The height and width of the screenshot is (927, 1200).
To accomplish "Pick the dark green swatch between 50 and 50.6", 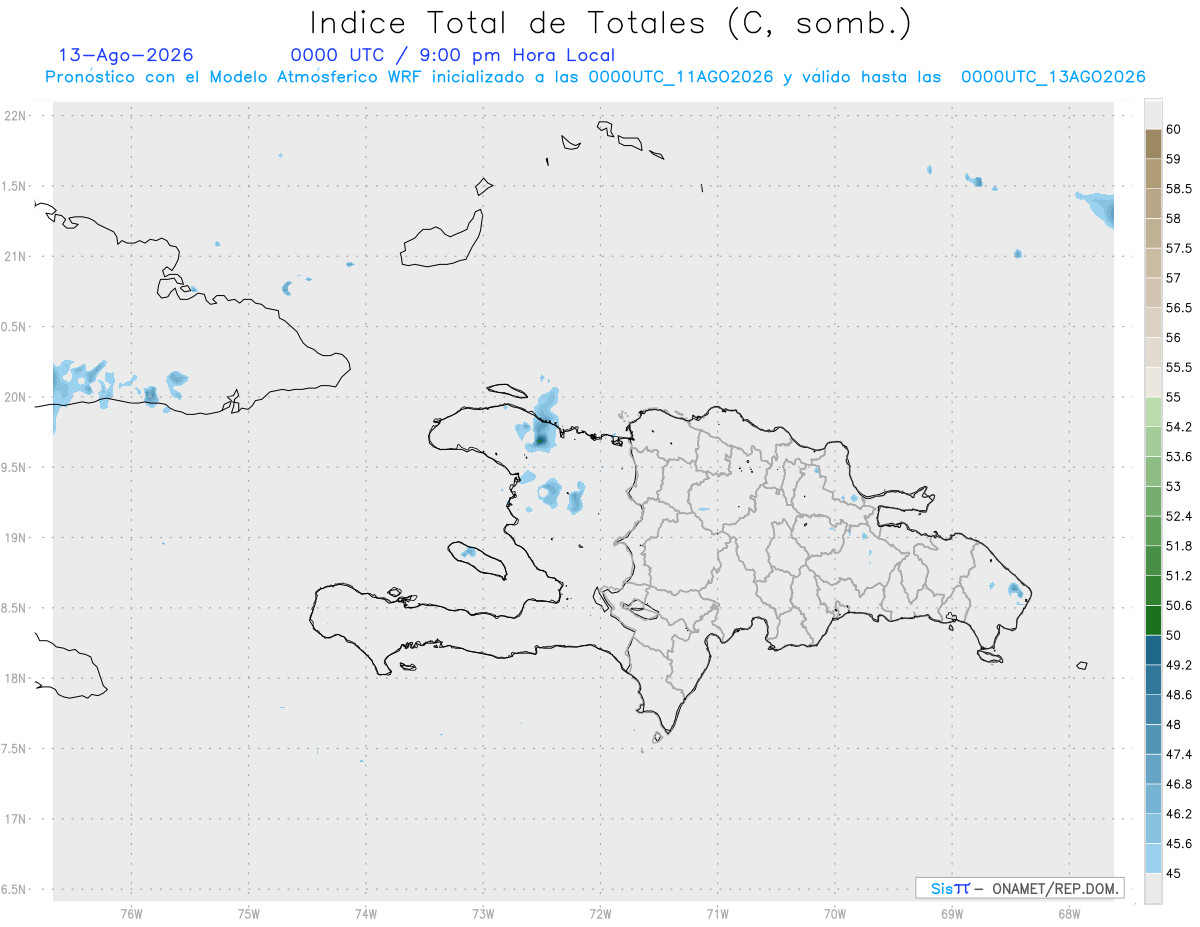I will click(1153, 621).
